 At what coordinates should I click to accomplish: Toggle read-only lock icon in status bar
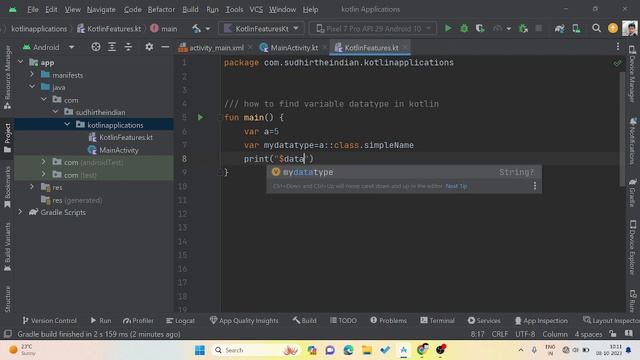(613, 333)
